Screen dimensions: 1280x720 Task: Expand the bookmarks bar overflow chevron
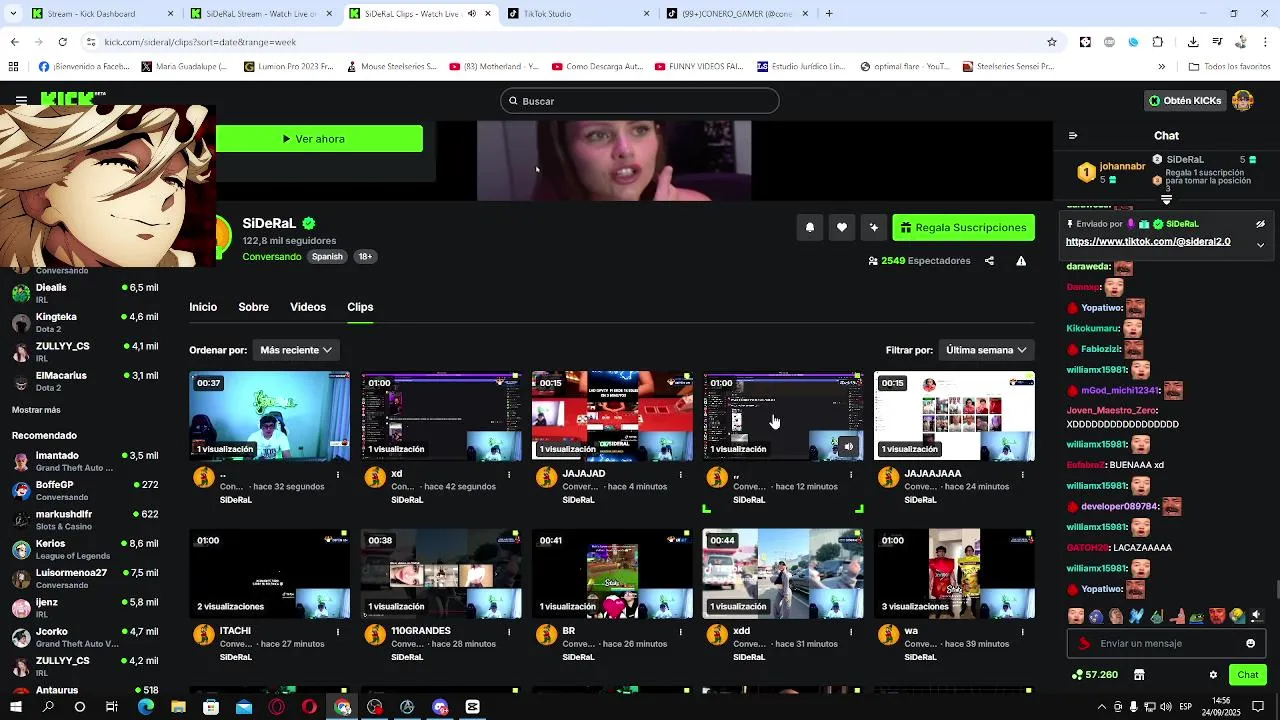[1161, 67]
